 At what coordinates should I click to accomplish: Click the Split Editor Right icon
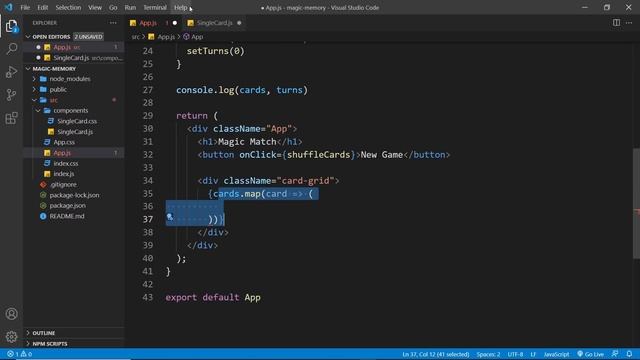click(x=616, y=23)
